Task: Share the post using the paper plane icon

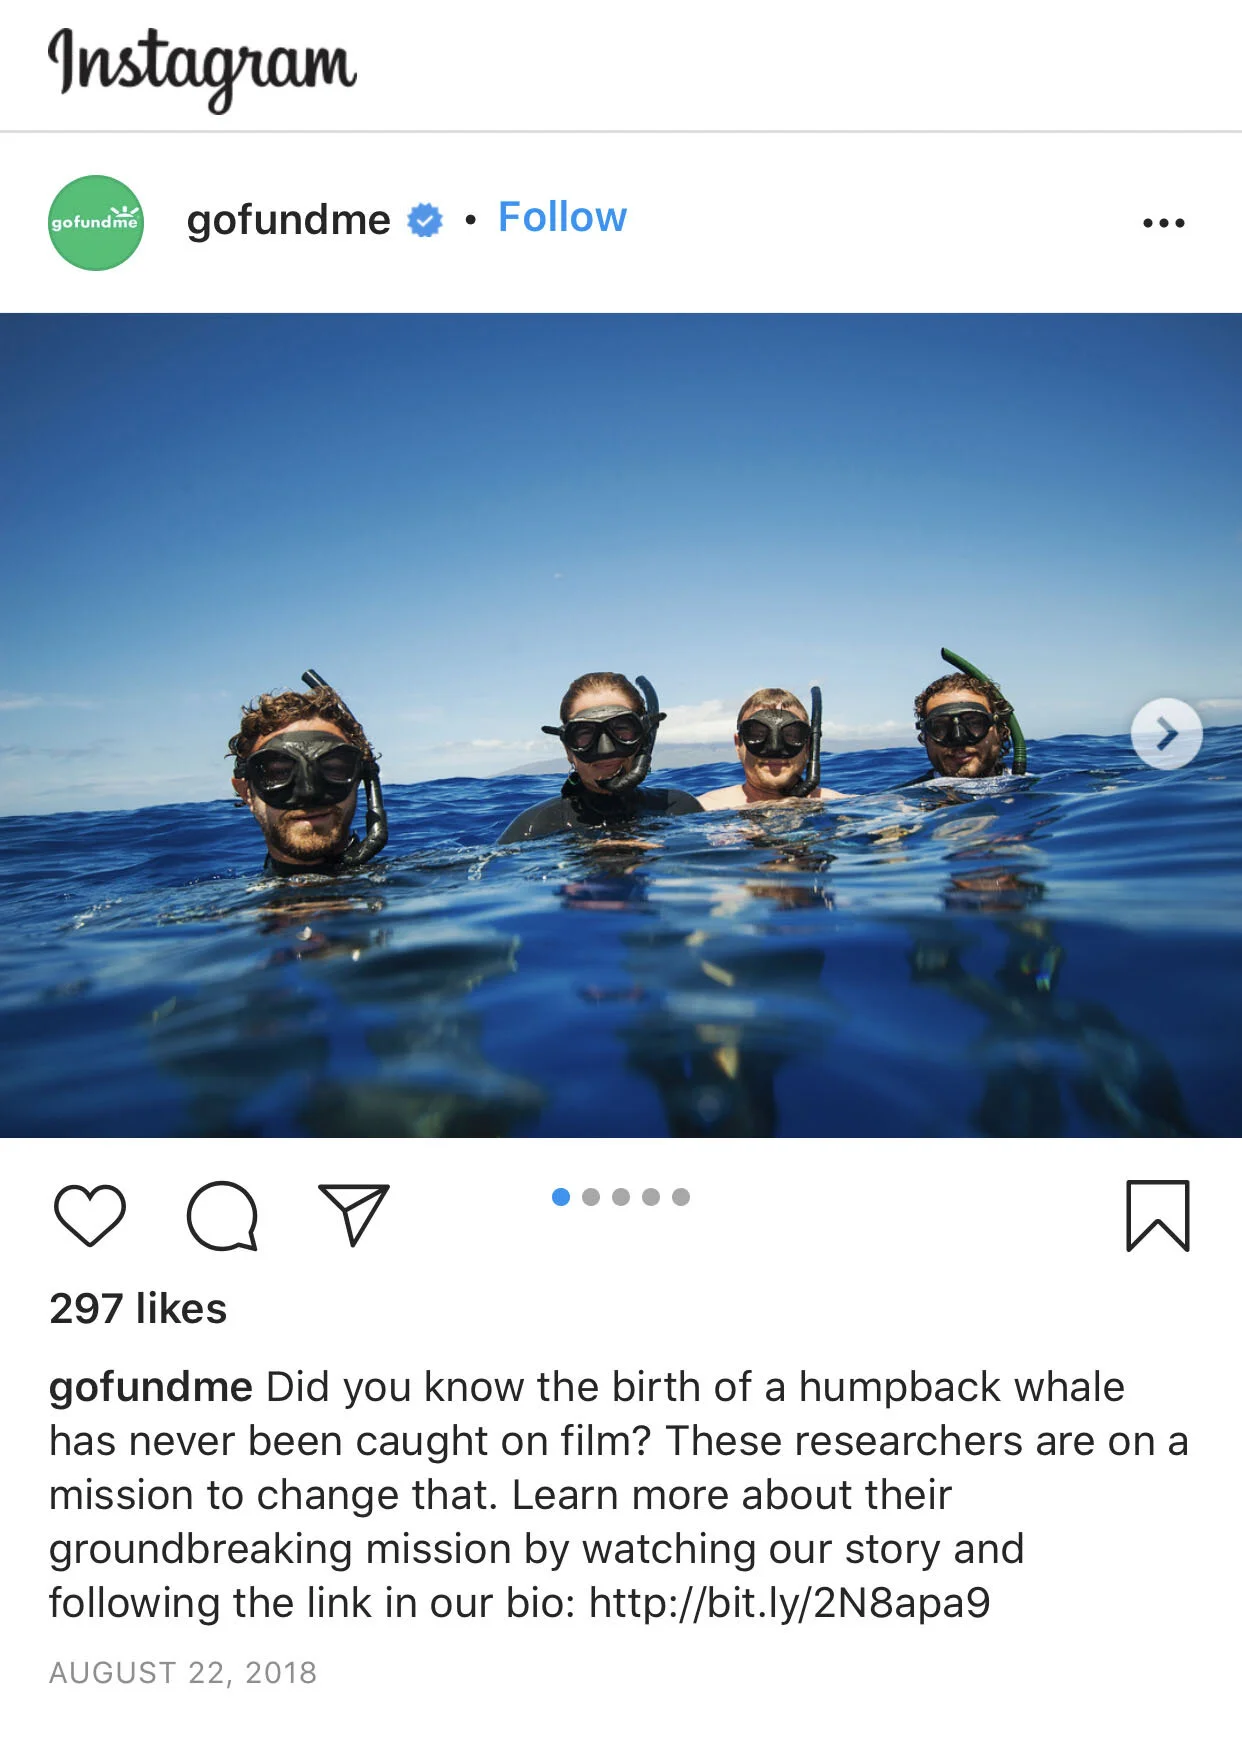Action: point(353,1214)
